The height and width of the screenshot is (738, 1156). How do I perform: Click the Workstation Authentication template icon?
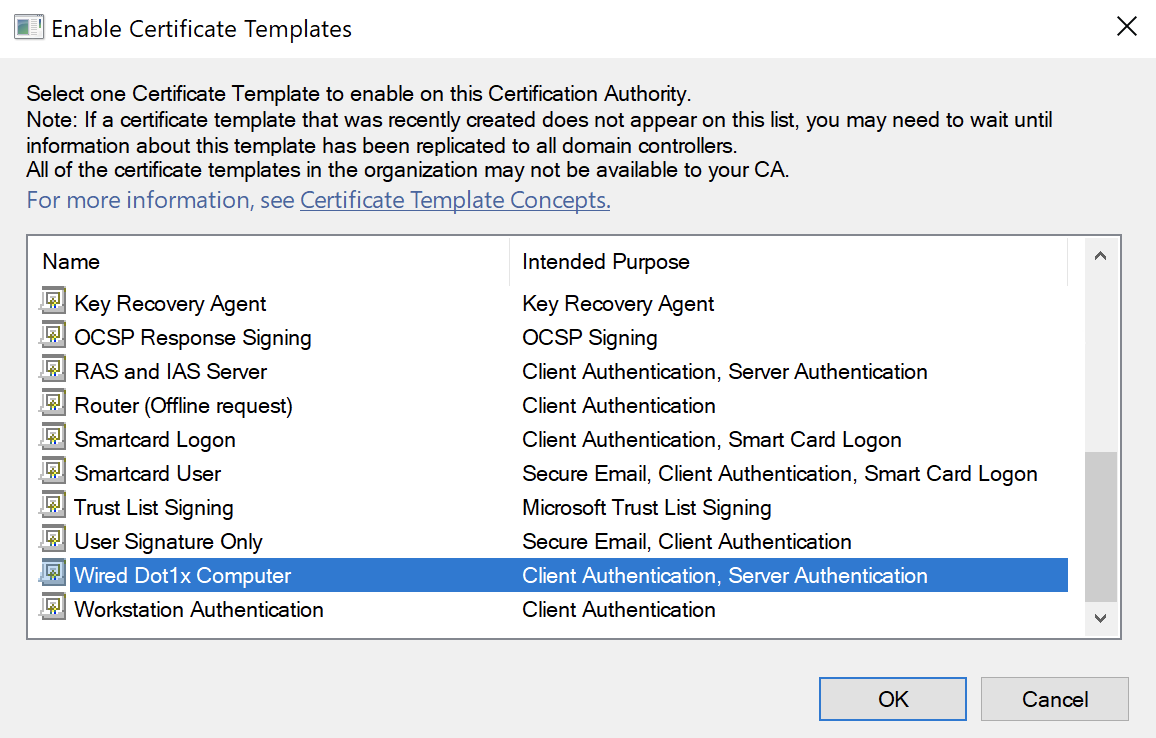click(53, 609)
